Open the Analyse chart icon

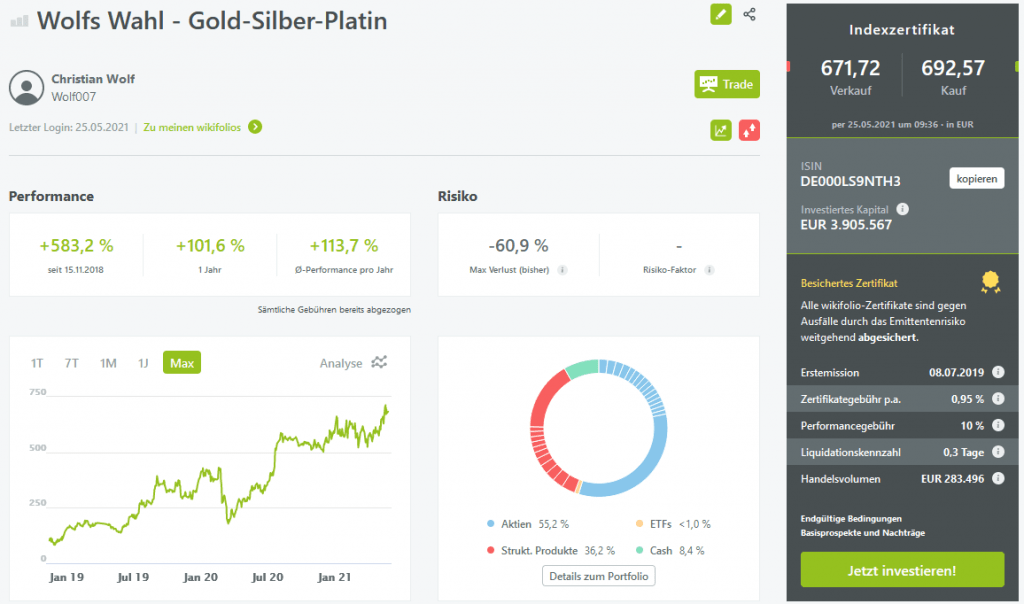tap(379, 362)
